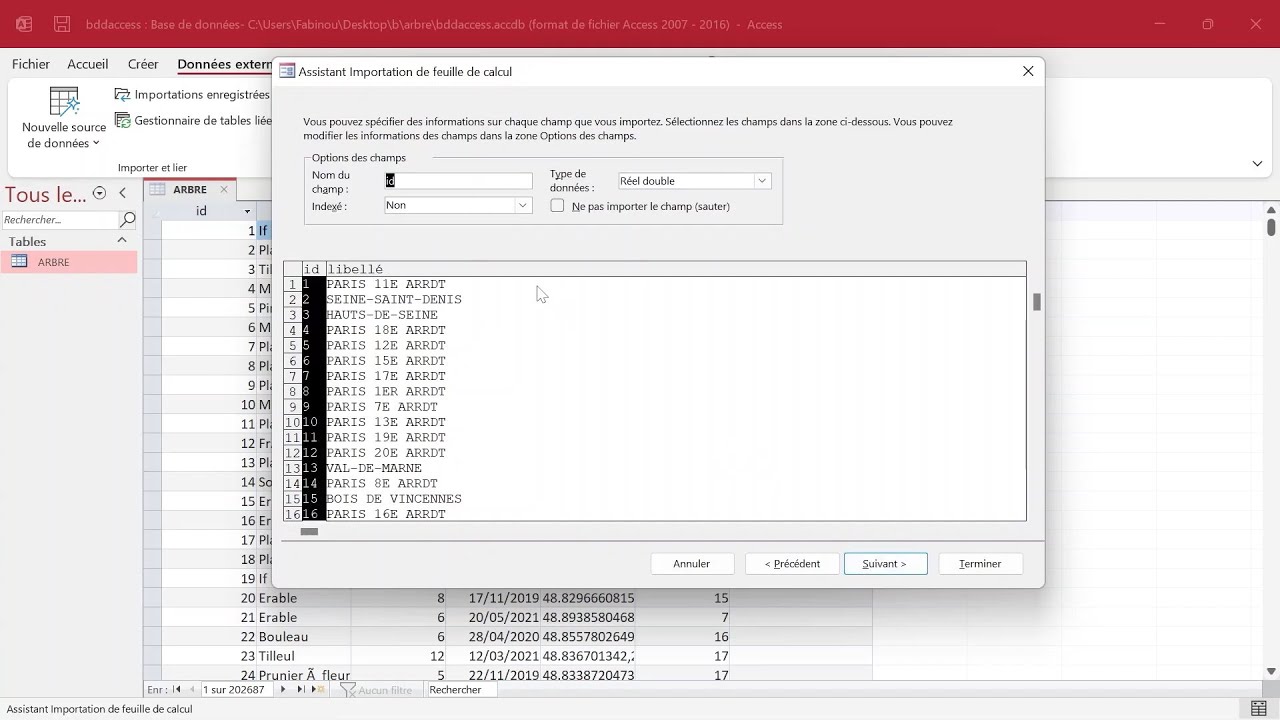Viewport: 1280px width, 720px height.
Task: Focus the Rechercher box in navigation pane
Action: coord(60,219)
